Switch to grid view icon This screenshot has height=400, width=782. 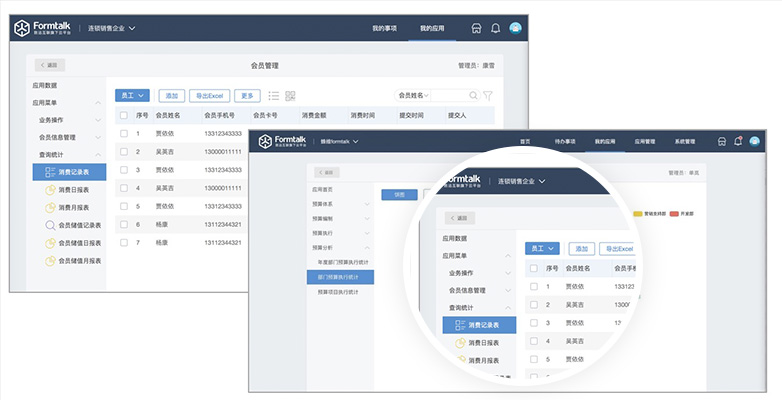coord(290,96)
